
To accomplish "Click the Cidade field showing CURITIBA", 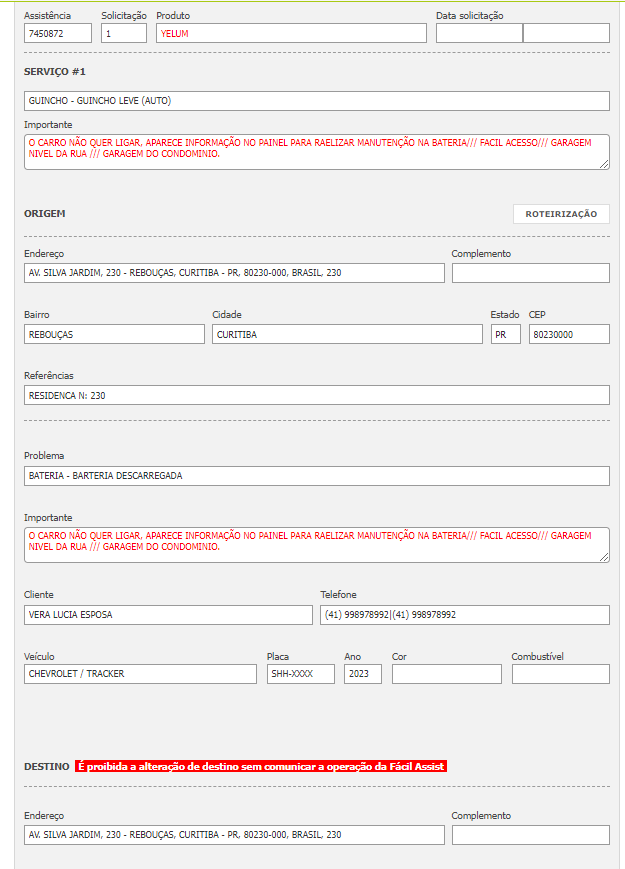I will 347,334.
